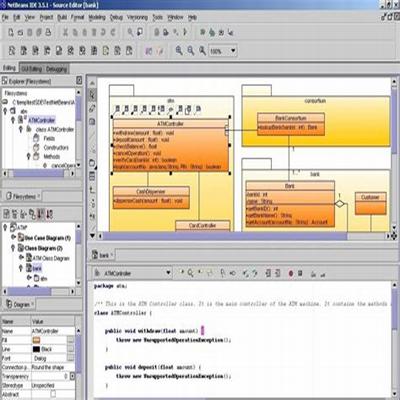Screen dimensions: 400x400
Task: Open the Versioning menu
Action: pos(137,17)
